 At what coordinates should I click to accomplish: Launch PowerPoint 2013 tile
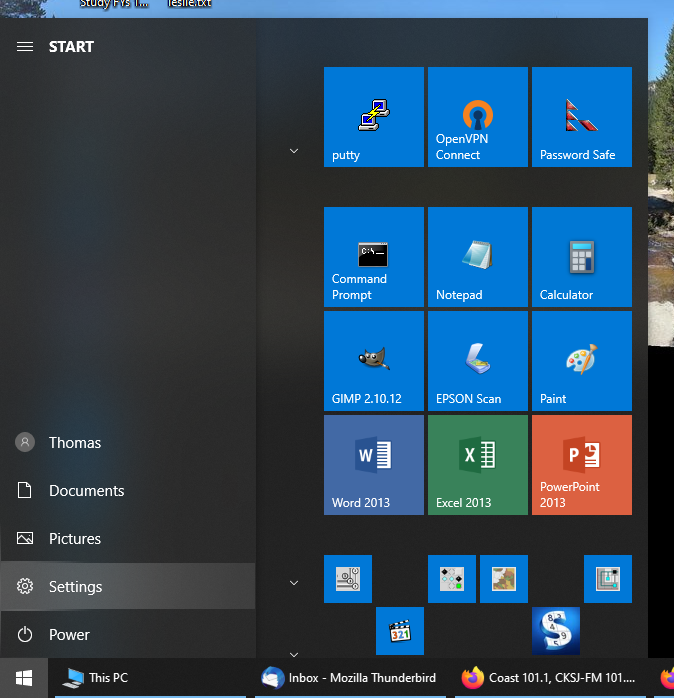(582, 465)
